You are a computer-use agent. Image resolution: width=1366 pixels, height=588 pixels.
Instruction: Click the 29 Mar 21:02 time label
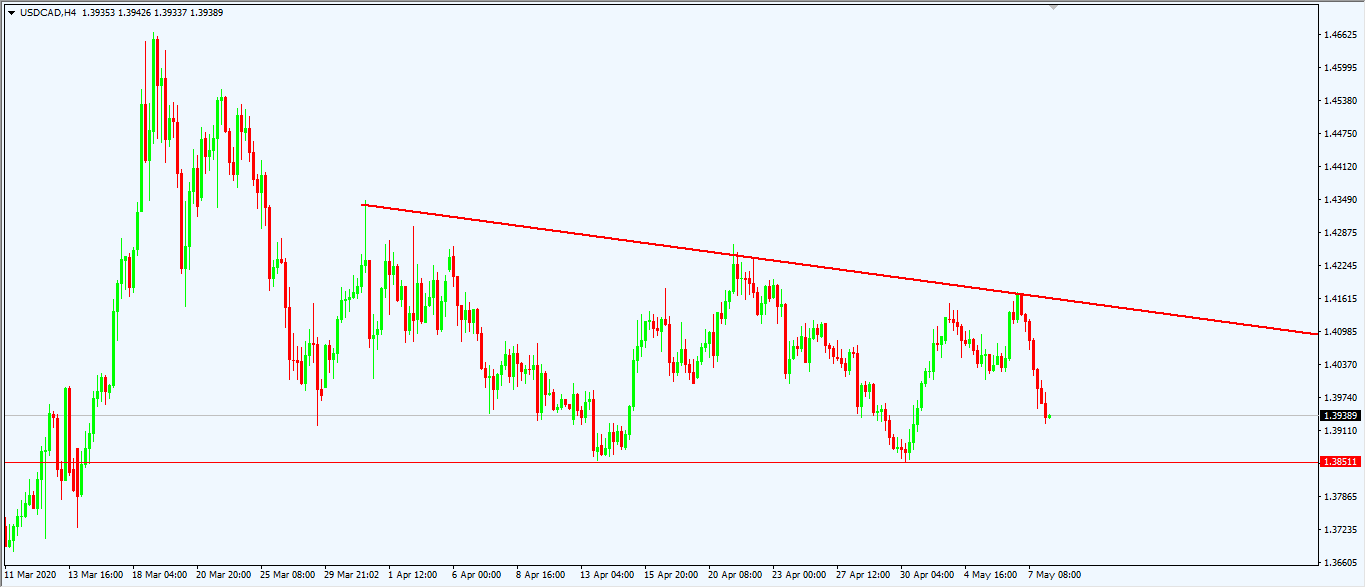pyautogui.click(x=351, y=575)
